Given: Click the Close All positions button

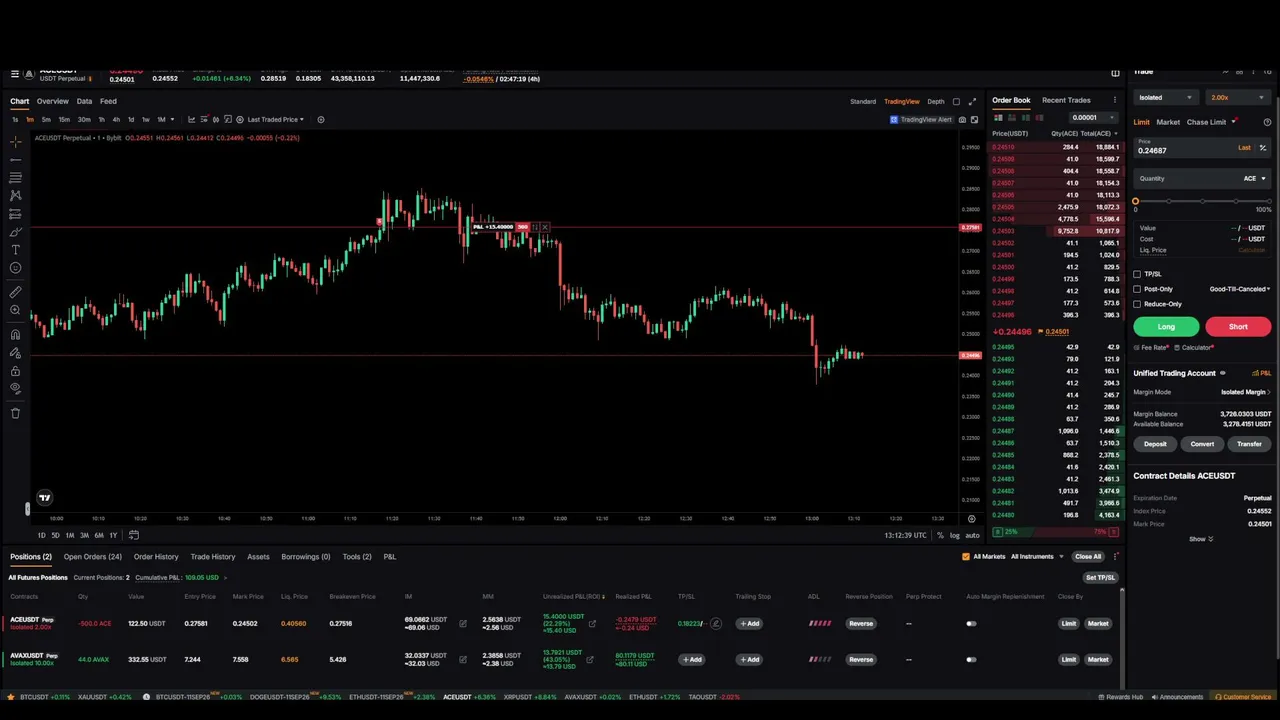Looking at the screenshot, I should coord(1088,557).
